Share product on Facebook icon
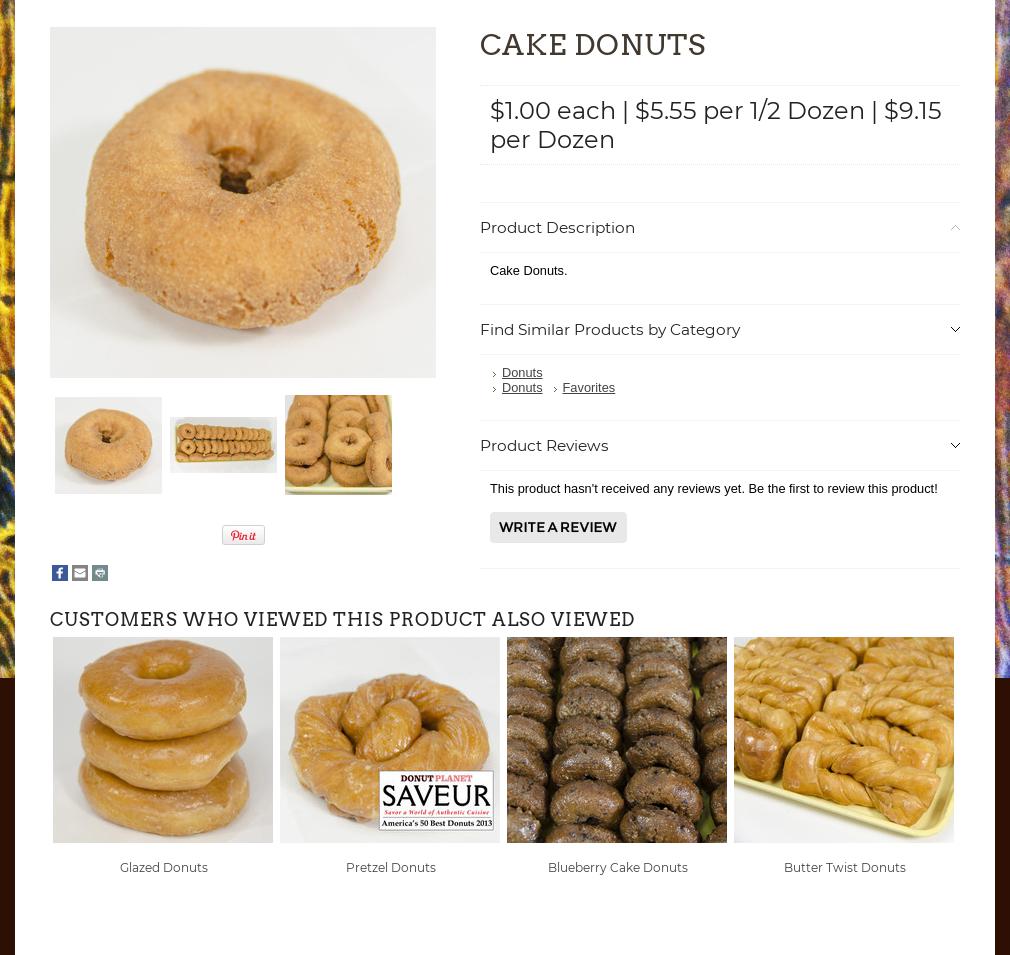Viewport: 1010px width, 955px height. click(60, 573)
